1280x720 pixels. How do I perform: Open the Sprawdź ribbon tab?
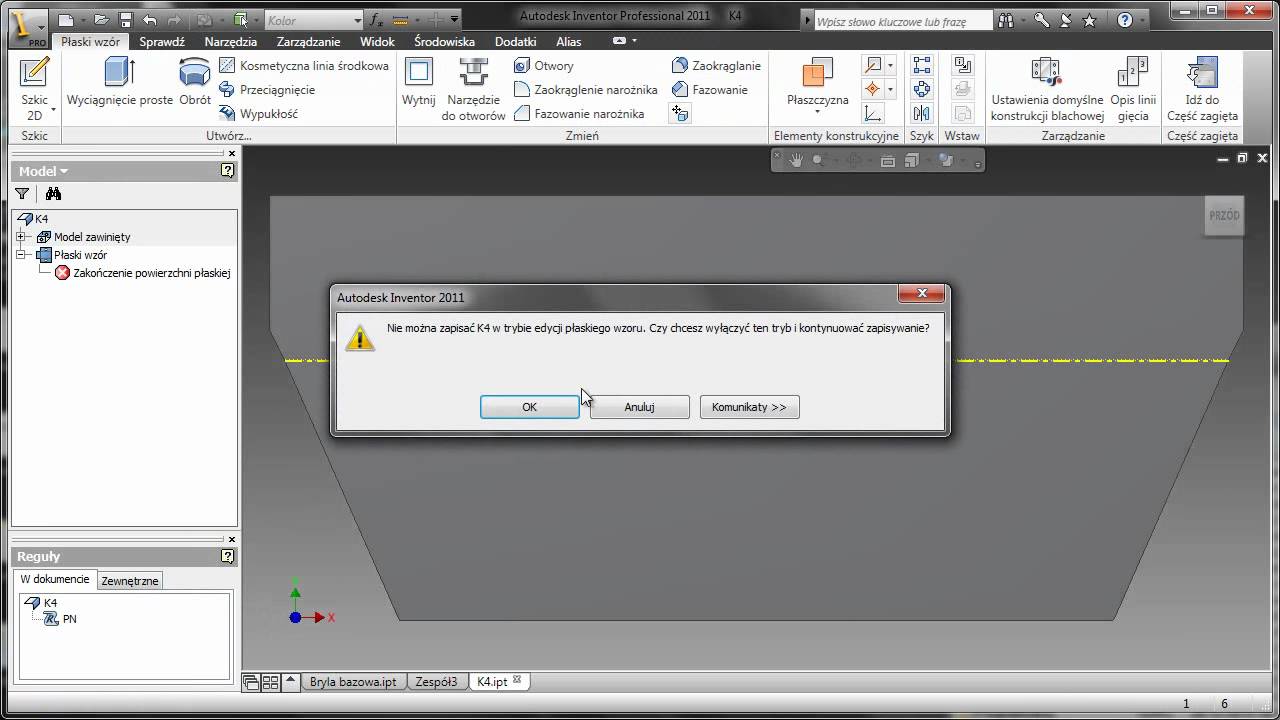pos(162,42)
